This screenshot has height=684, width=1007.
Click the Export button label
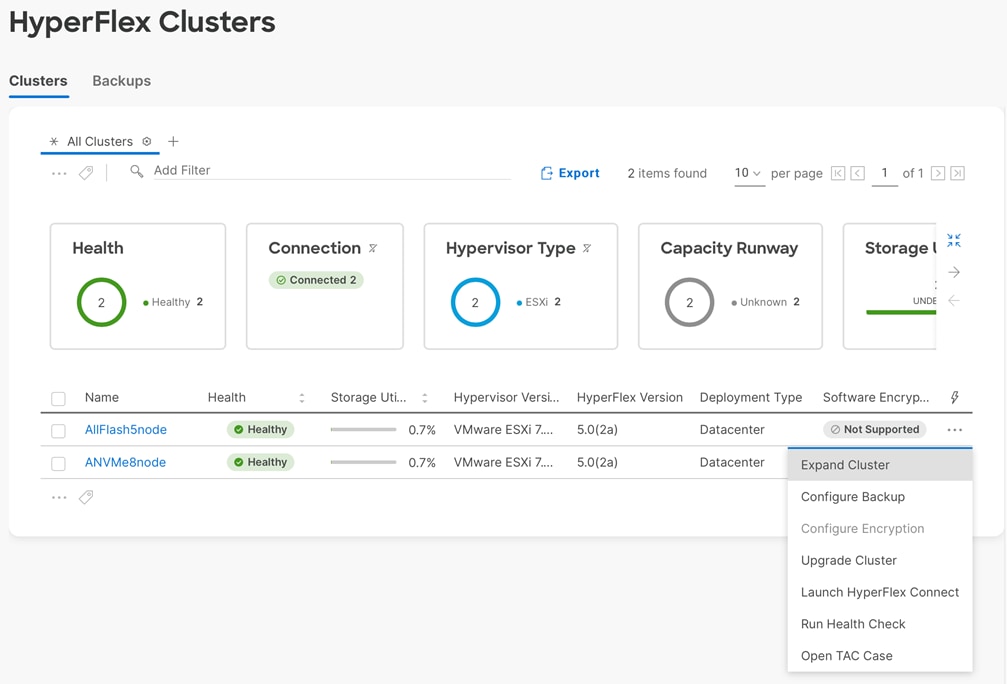point(579,173)
